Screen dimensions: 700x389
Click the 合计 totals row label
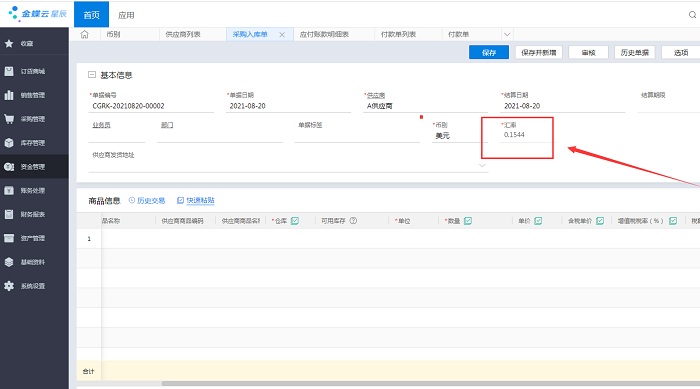(88, 371)
